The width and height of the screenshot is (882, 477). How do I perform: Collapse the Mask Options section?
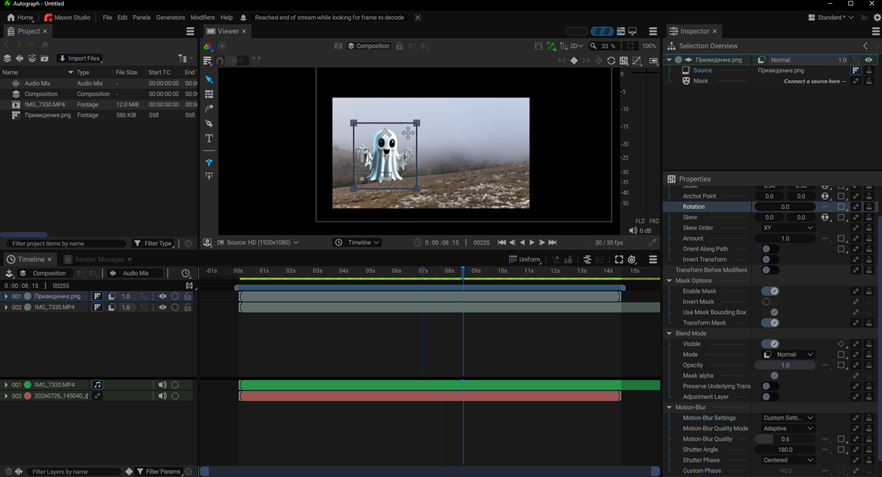tap(669, 281)
